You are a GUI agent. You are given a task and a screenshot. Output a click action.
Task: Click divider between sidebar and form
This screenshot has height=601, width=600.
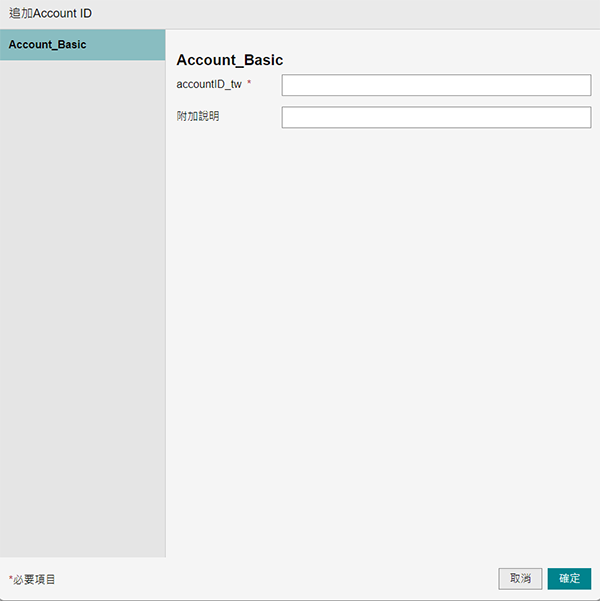tap(165, 300)
